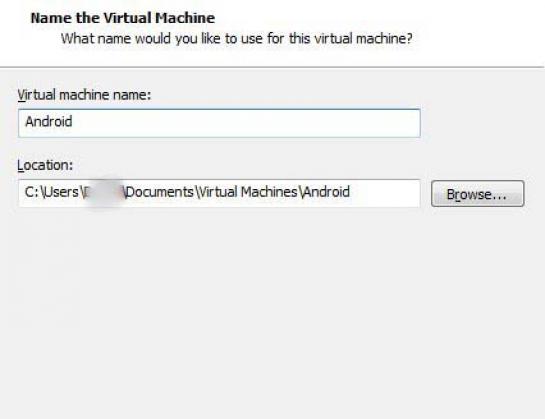
Task: Click the blank gray area below the Location field
Action: [272, 313]
